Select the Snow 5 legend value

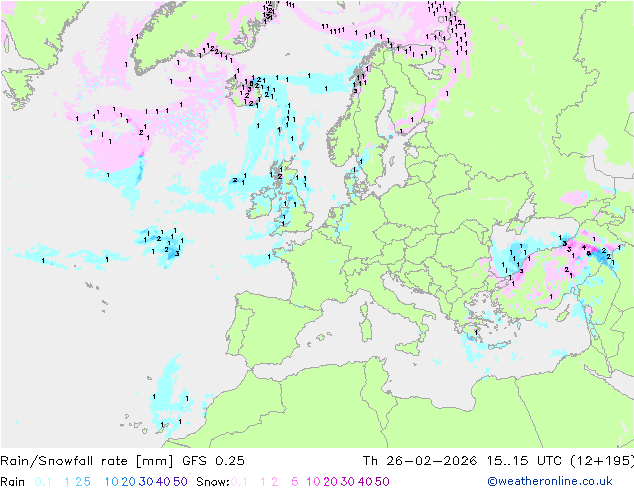[295, 482]
